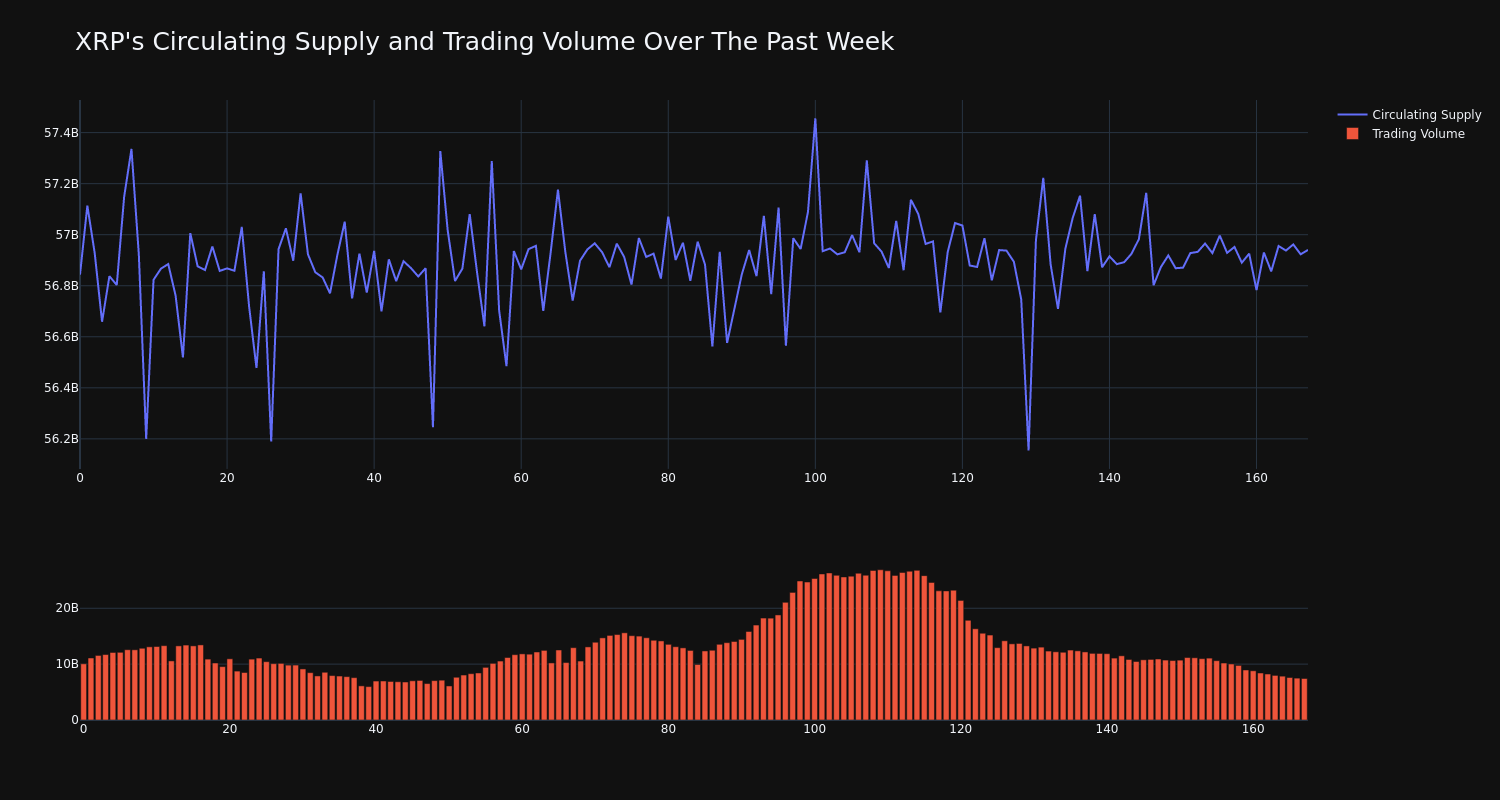Click x-axis label 100 on supply chart
This screenshot has height=800, width=1500.
[x=815, y=478]
